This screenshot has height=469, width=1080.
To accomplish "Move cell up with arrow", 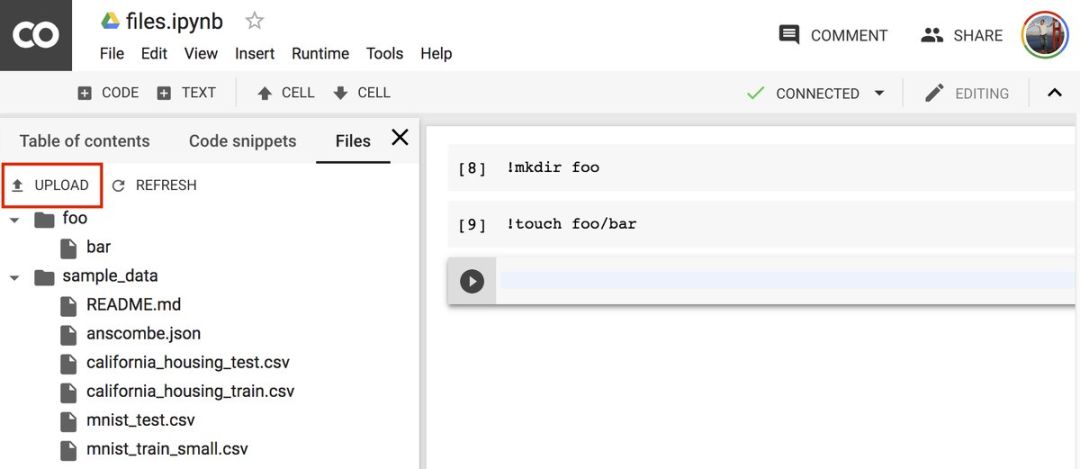I will coord(286,93).
